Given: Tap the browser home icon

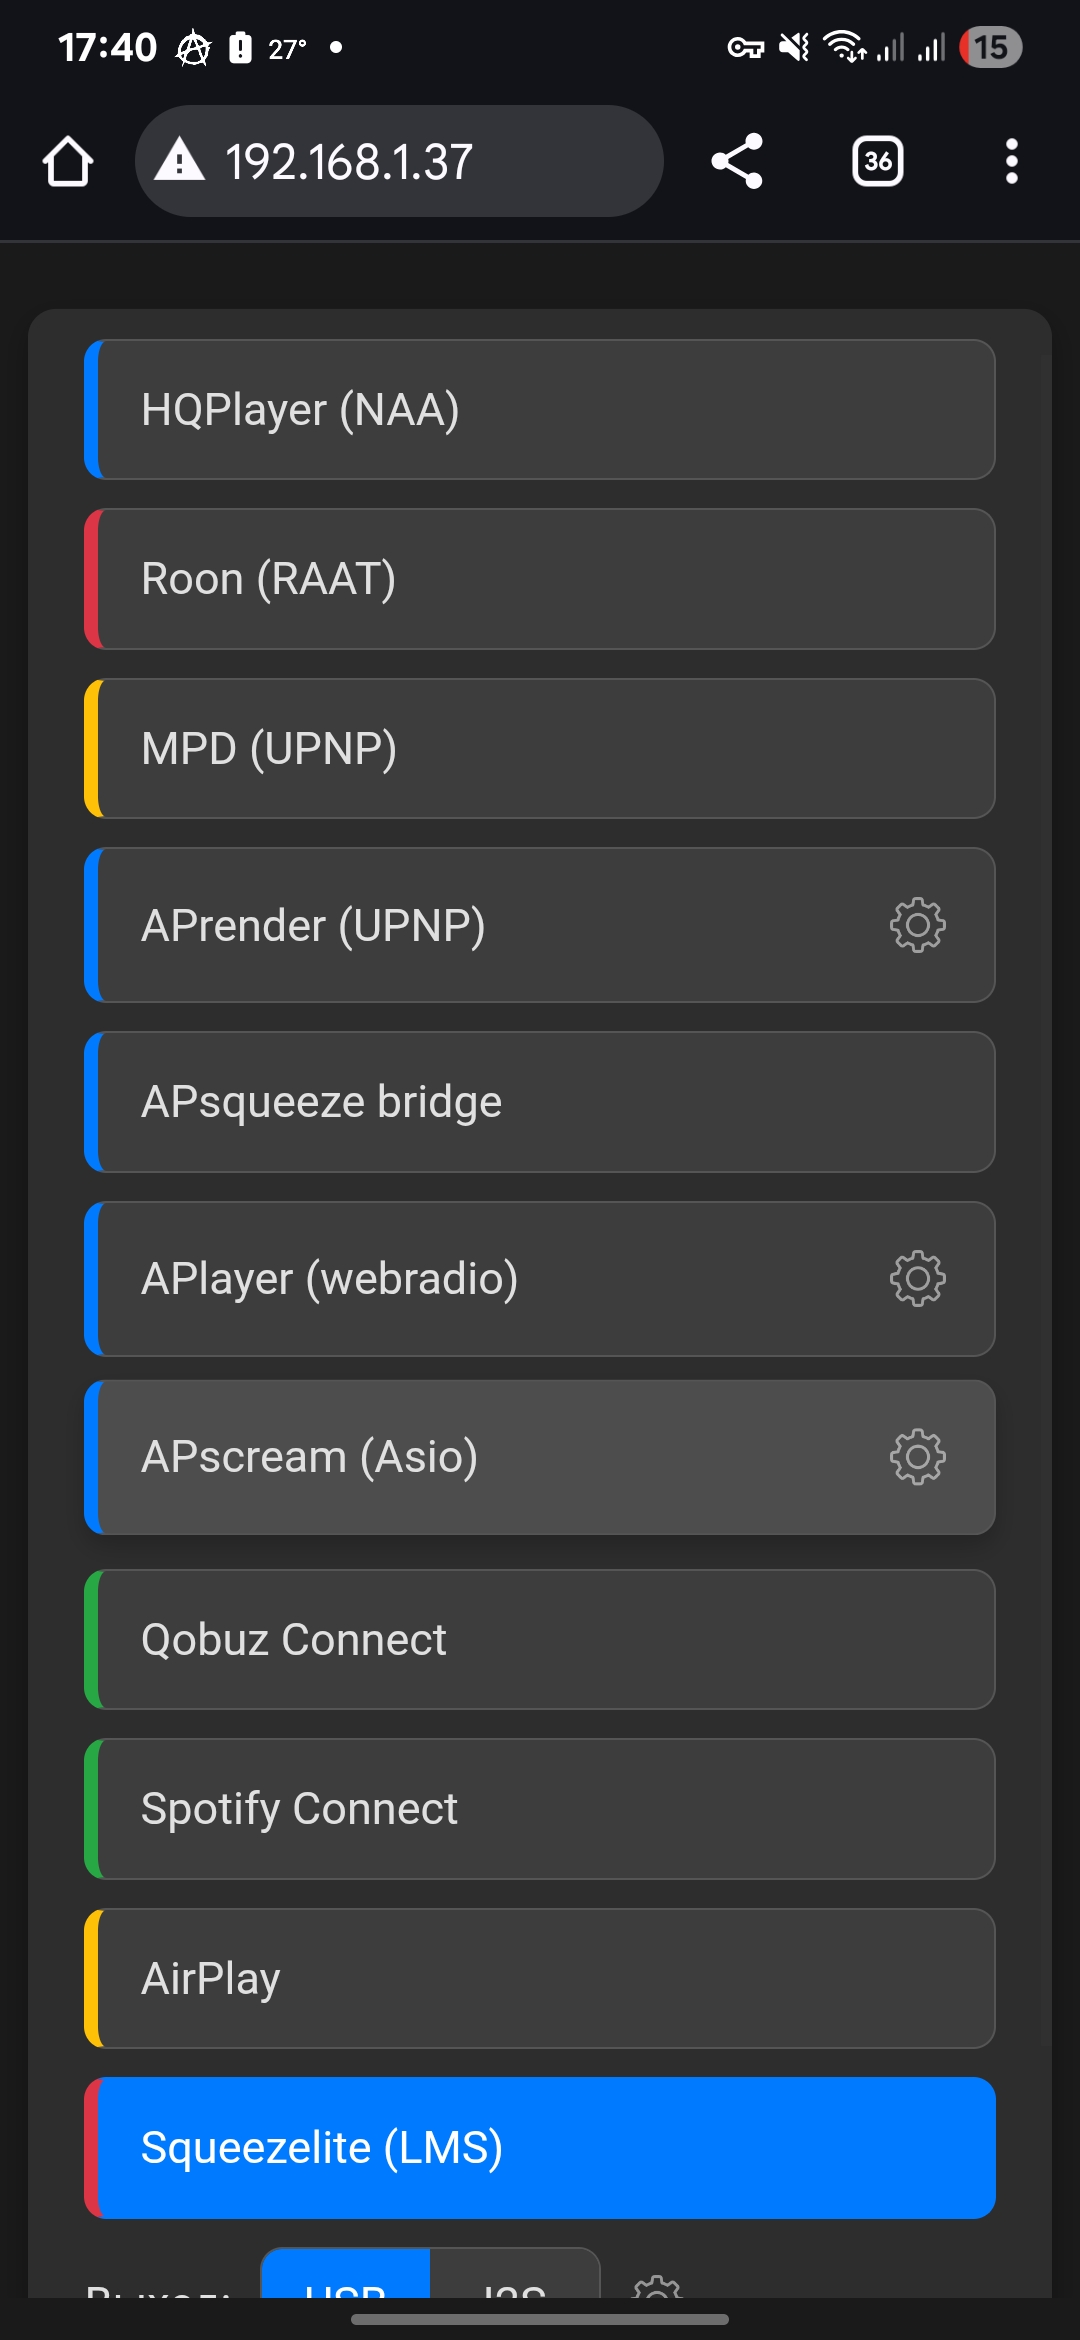Looking at the screenshot, I should coord(68,161).
